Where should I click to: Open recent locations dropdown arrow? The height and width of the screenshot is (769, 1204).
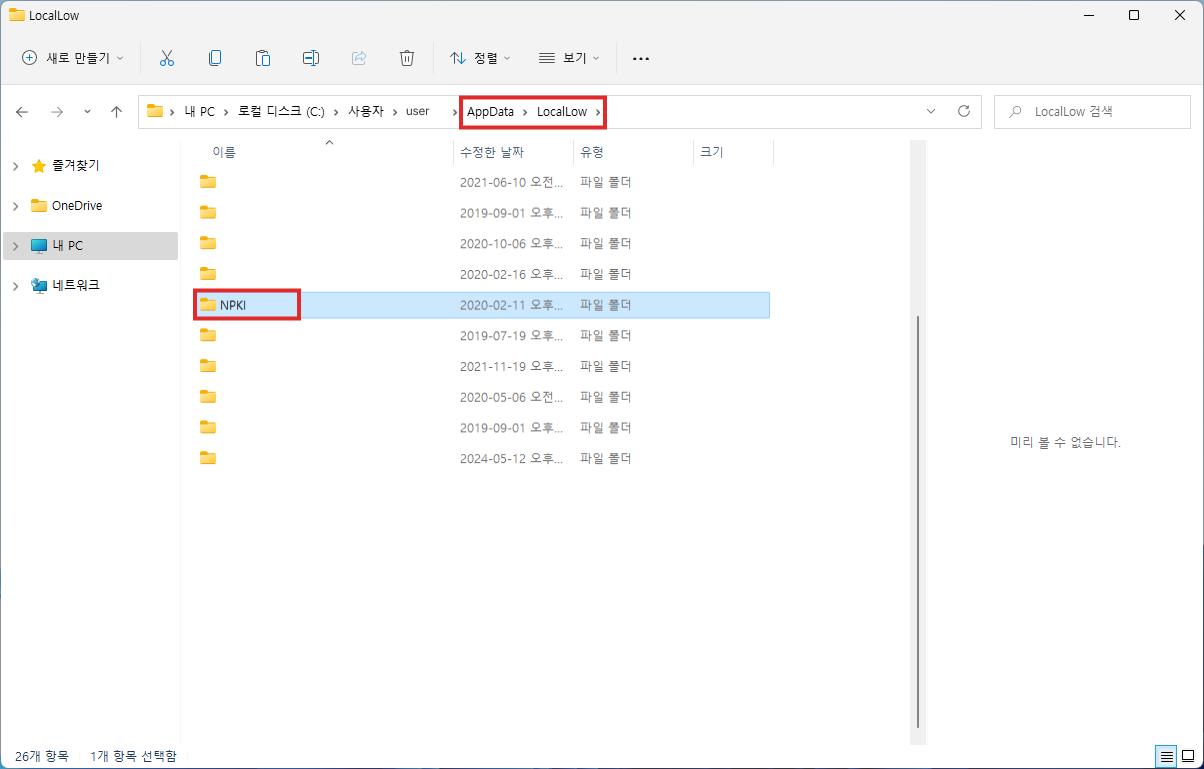[x=87, y=112]
